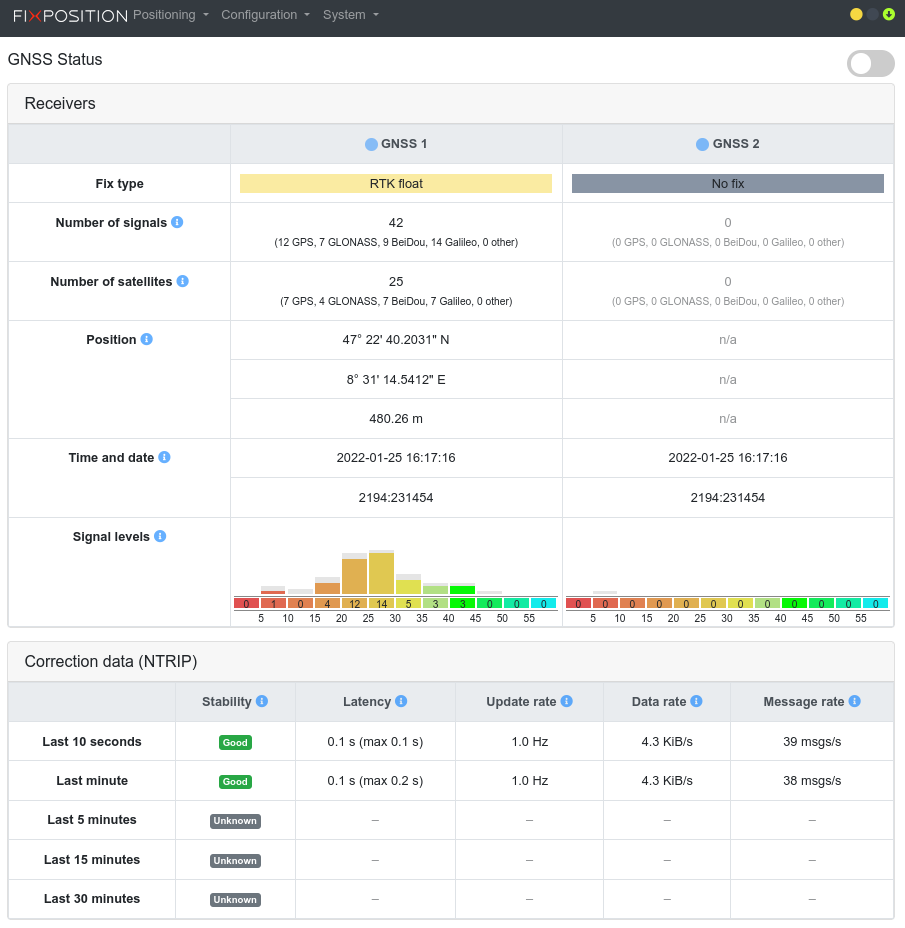Screen dimensions: 905x928
Task: Show info for the Position row
Action: [147, 339]
